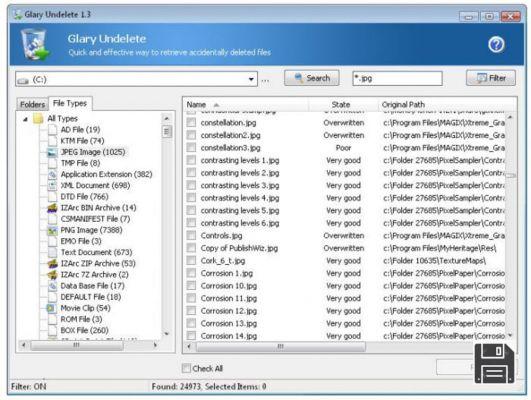The height and width of the screenshot is (400, 531).
Task: Sort by the Name column header
Action: tap(246, 105)
